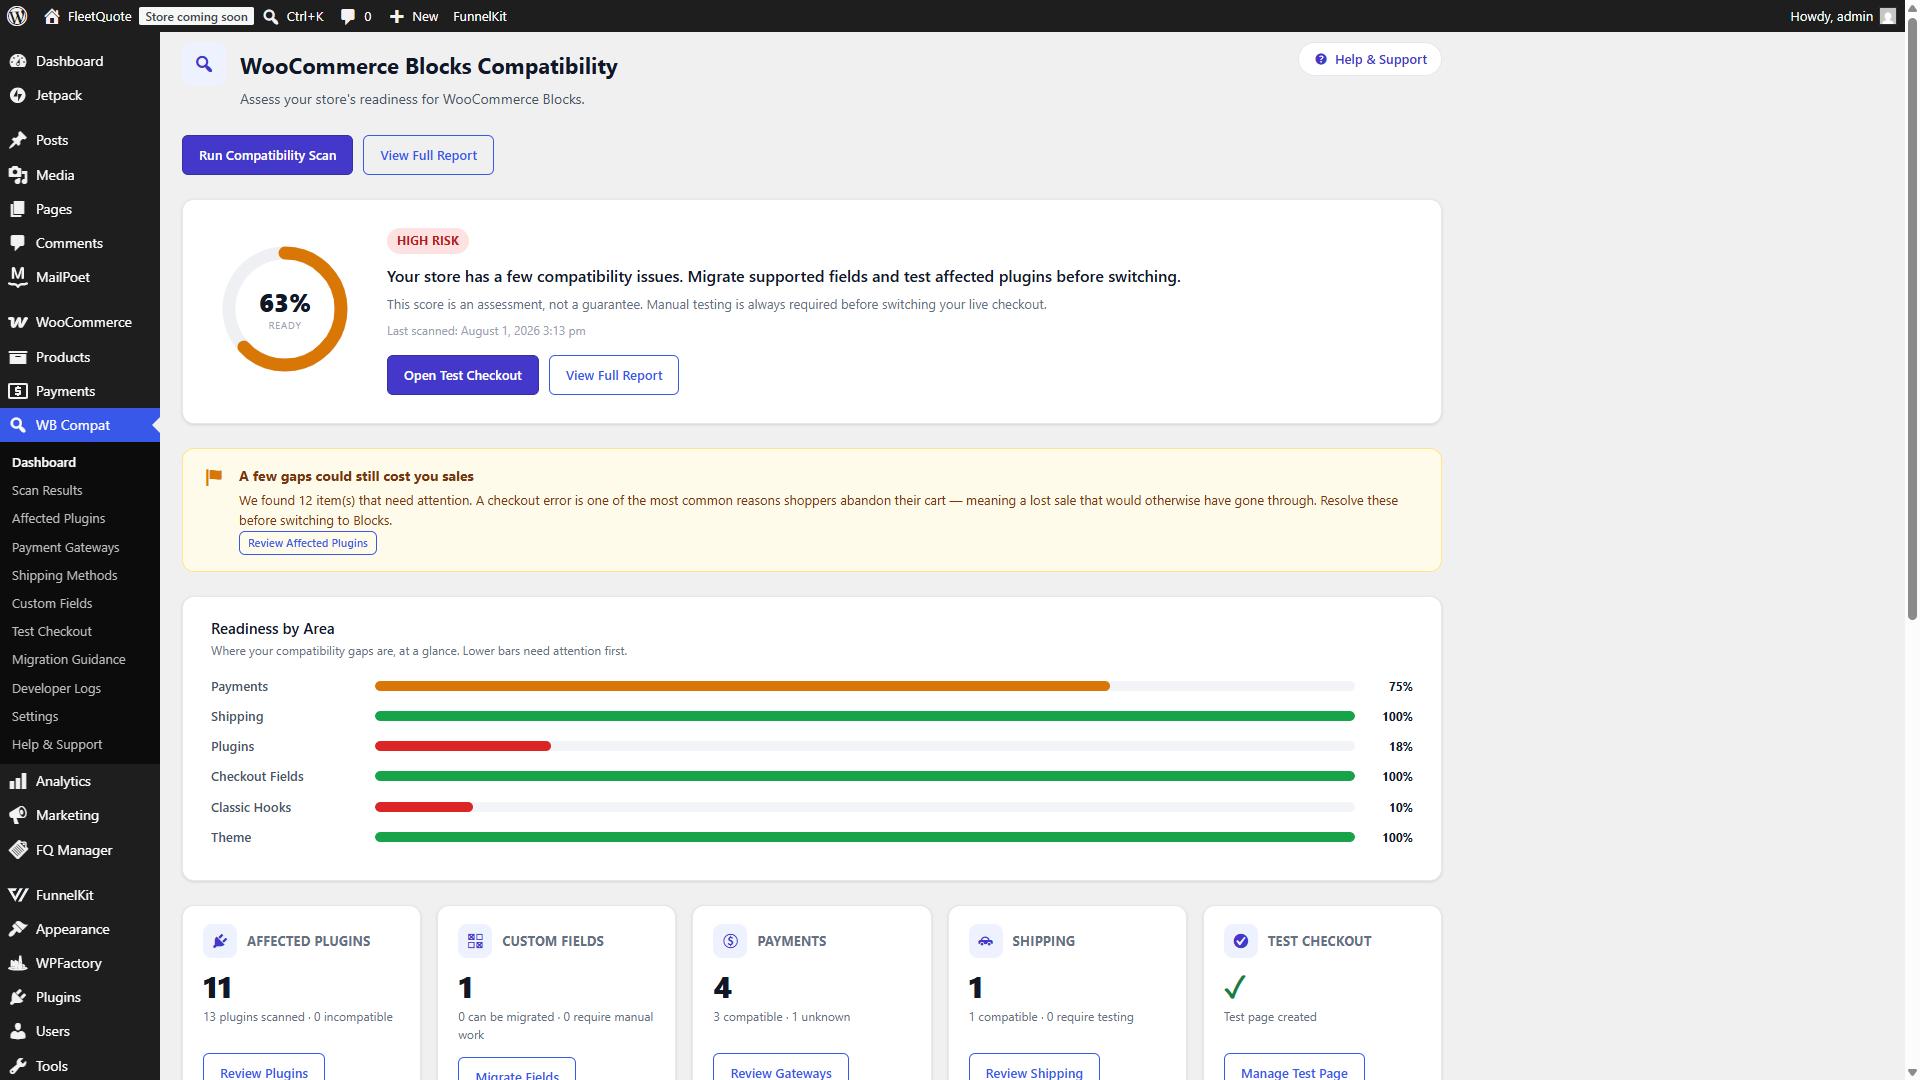The height and width of the screenshot is (1080, 1920).
Task: Click Review Shipping button
Action: 1034,1067
